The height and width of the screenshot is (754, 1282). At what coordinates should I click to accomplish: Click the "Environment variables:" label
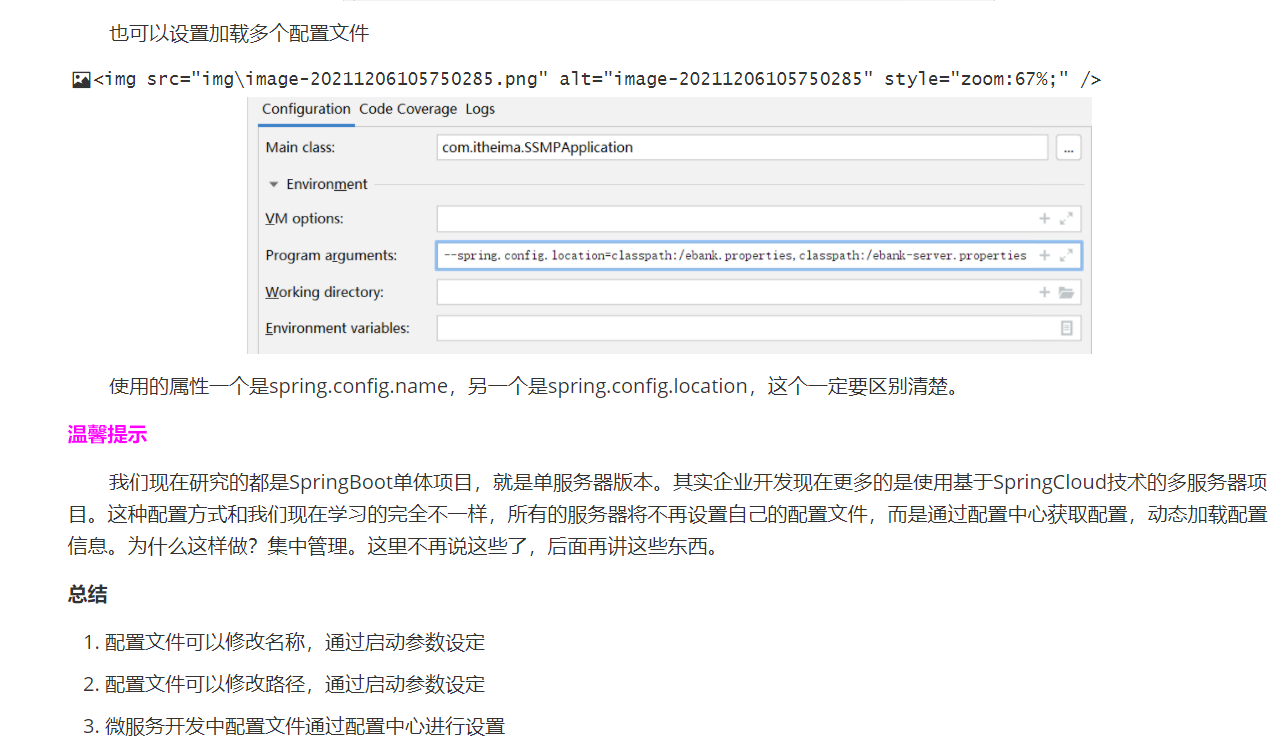click(x=337, y=328)
